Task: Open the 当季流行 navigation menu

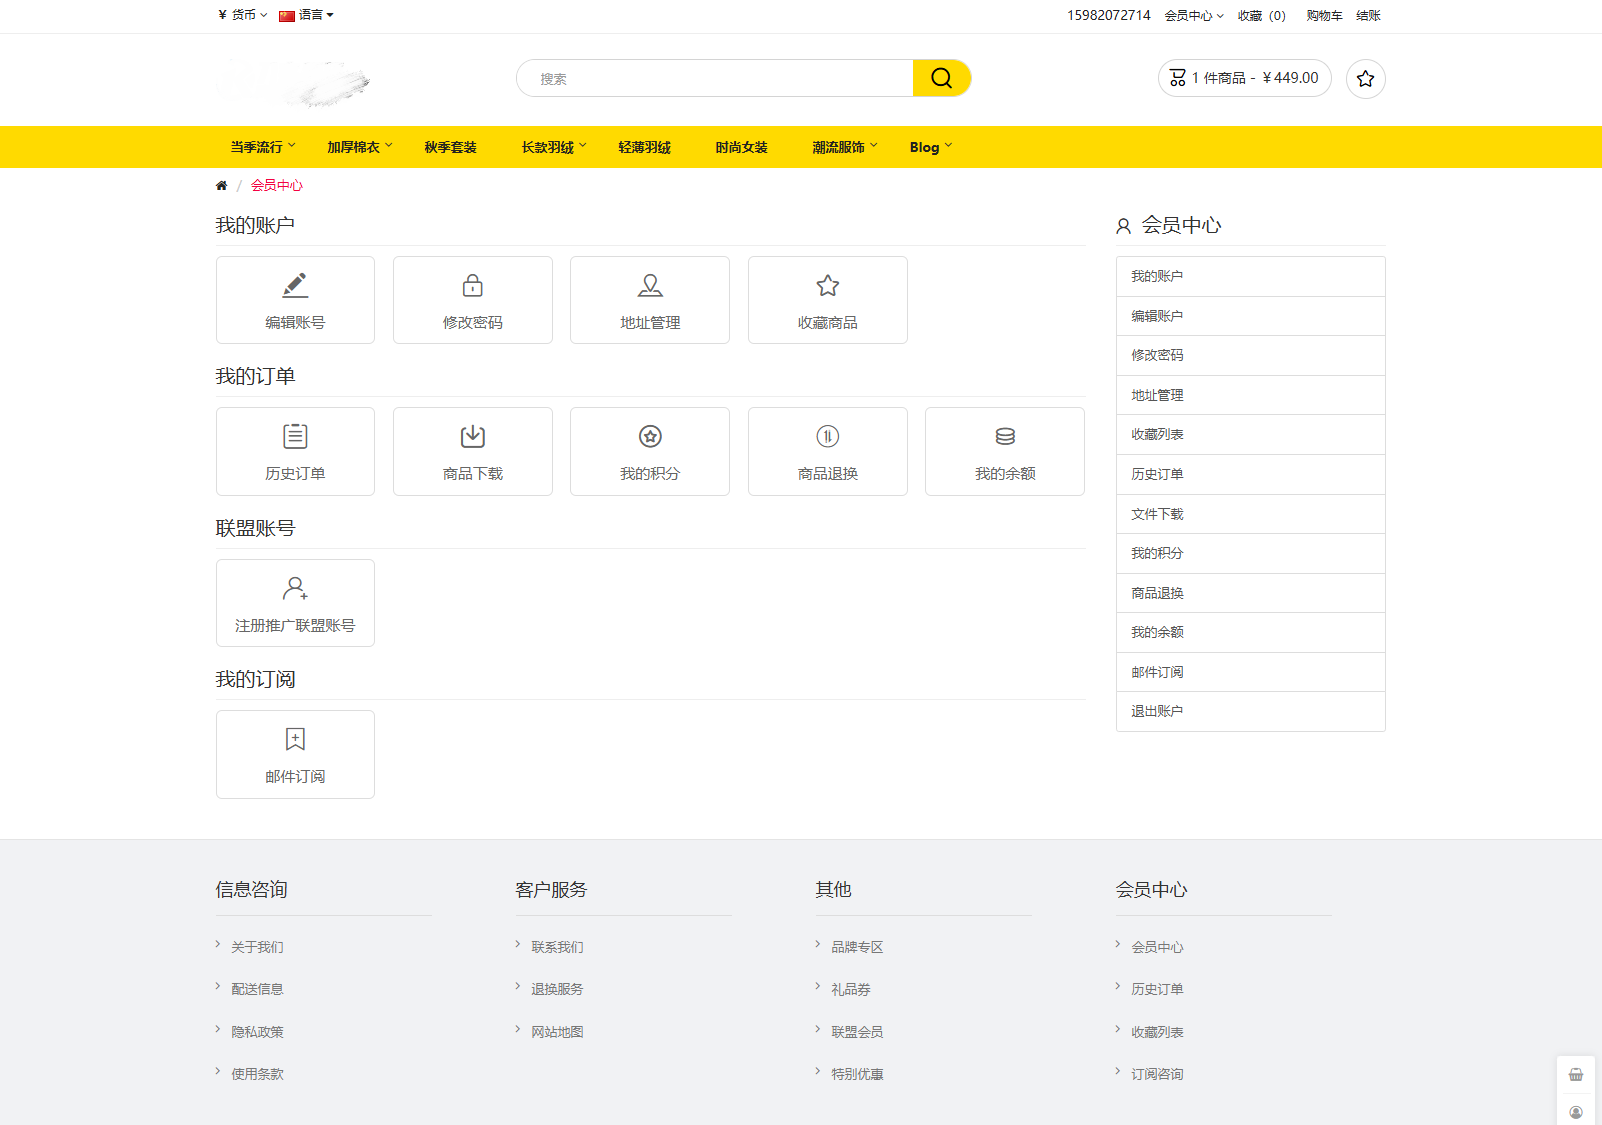Action: [x=262, y=147]
